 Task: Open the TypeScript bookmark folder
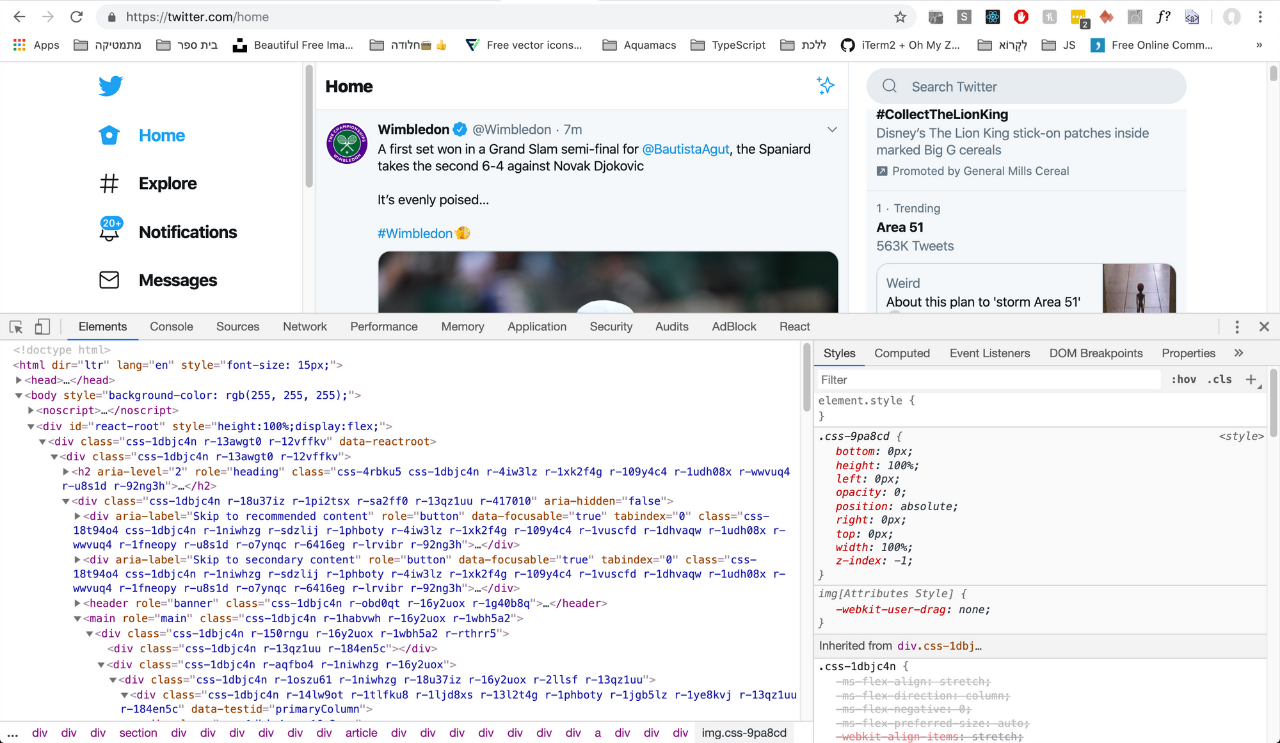click(x=727, y=45)
